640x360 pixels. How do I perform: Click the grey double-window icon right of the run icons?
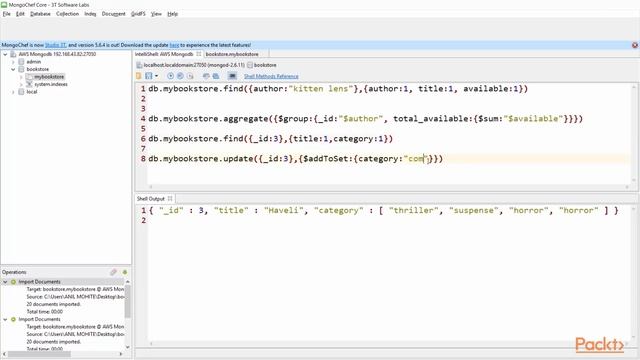[206, 76]
